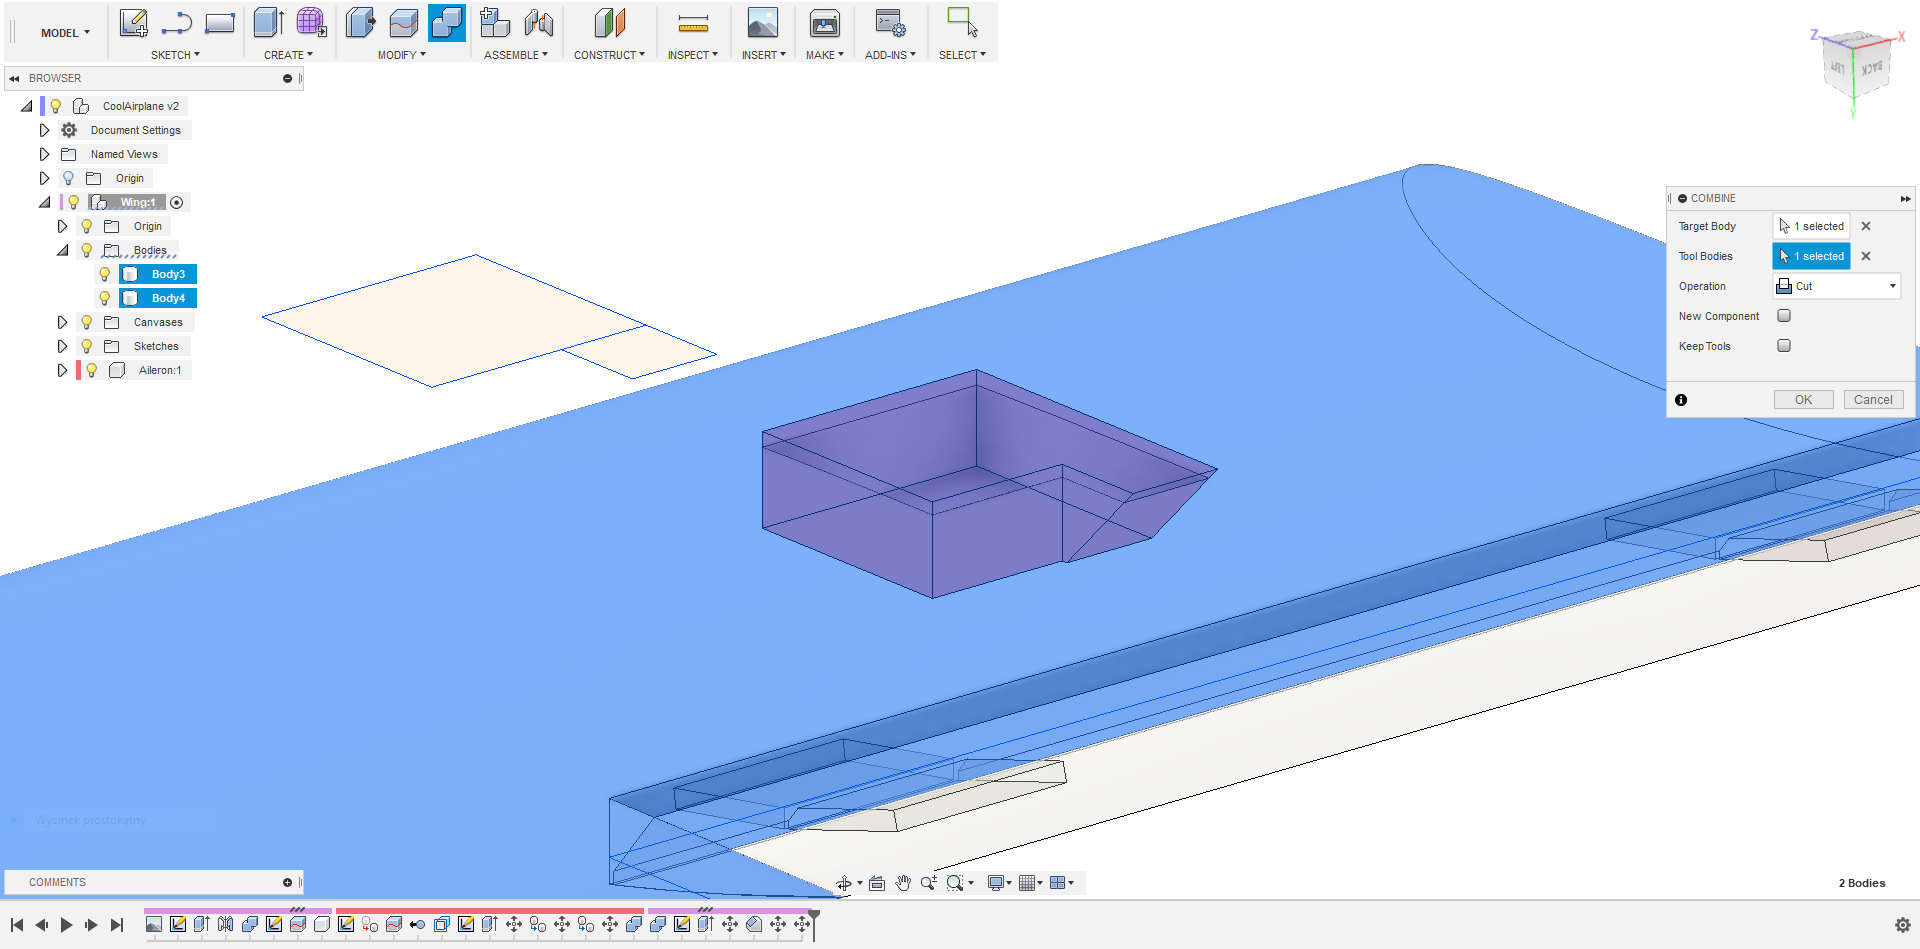Jump to the timeline beginning
1920x949 pixels.
17,925
